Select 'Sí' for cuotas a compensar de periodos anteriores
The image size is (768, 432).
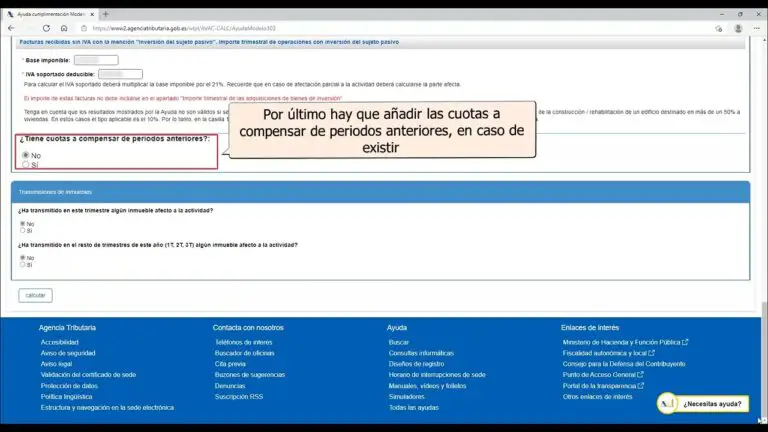click(25, 164)
